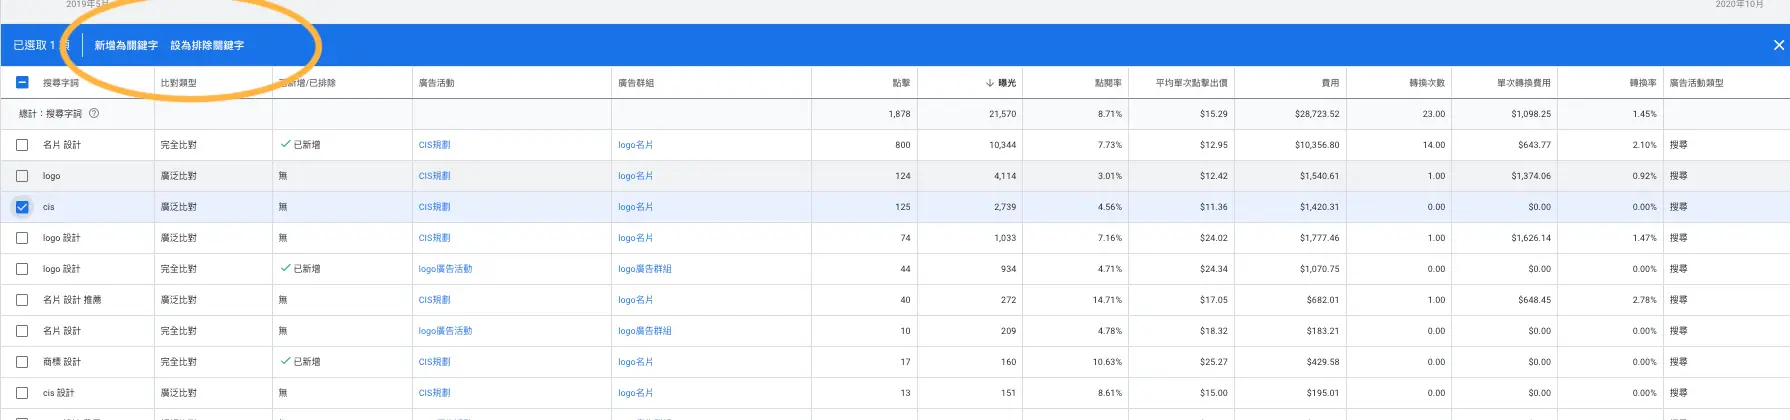1790x420 pixels.
Task: Sort by the 點閱率 column header
Action: [x=1108, y=83]
